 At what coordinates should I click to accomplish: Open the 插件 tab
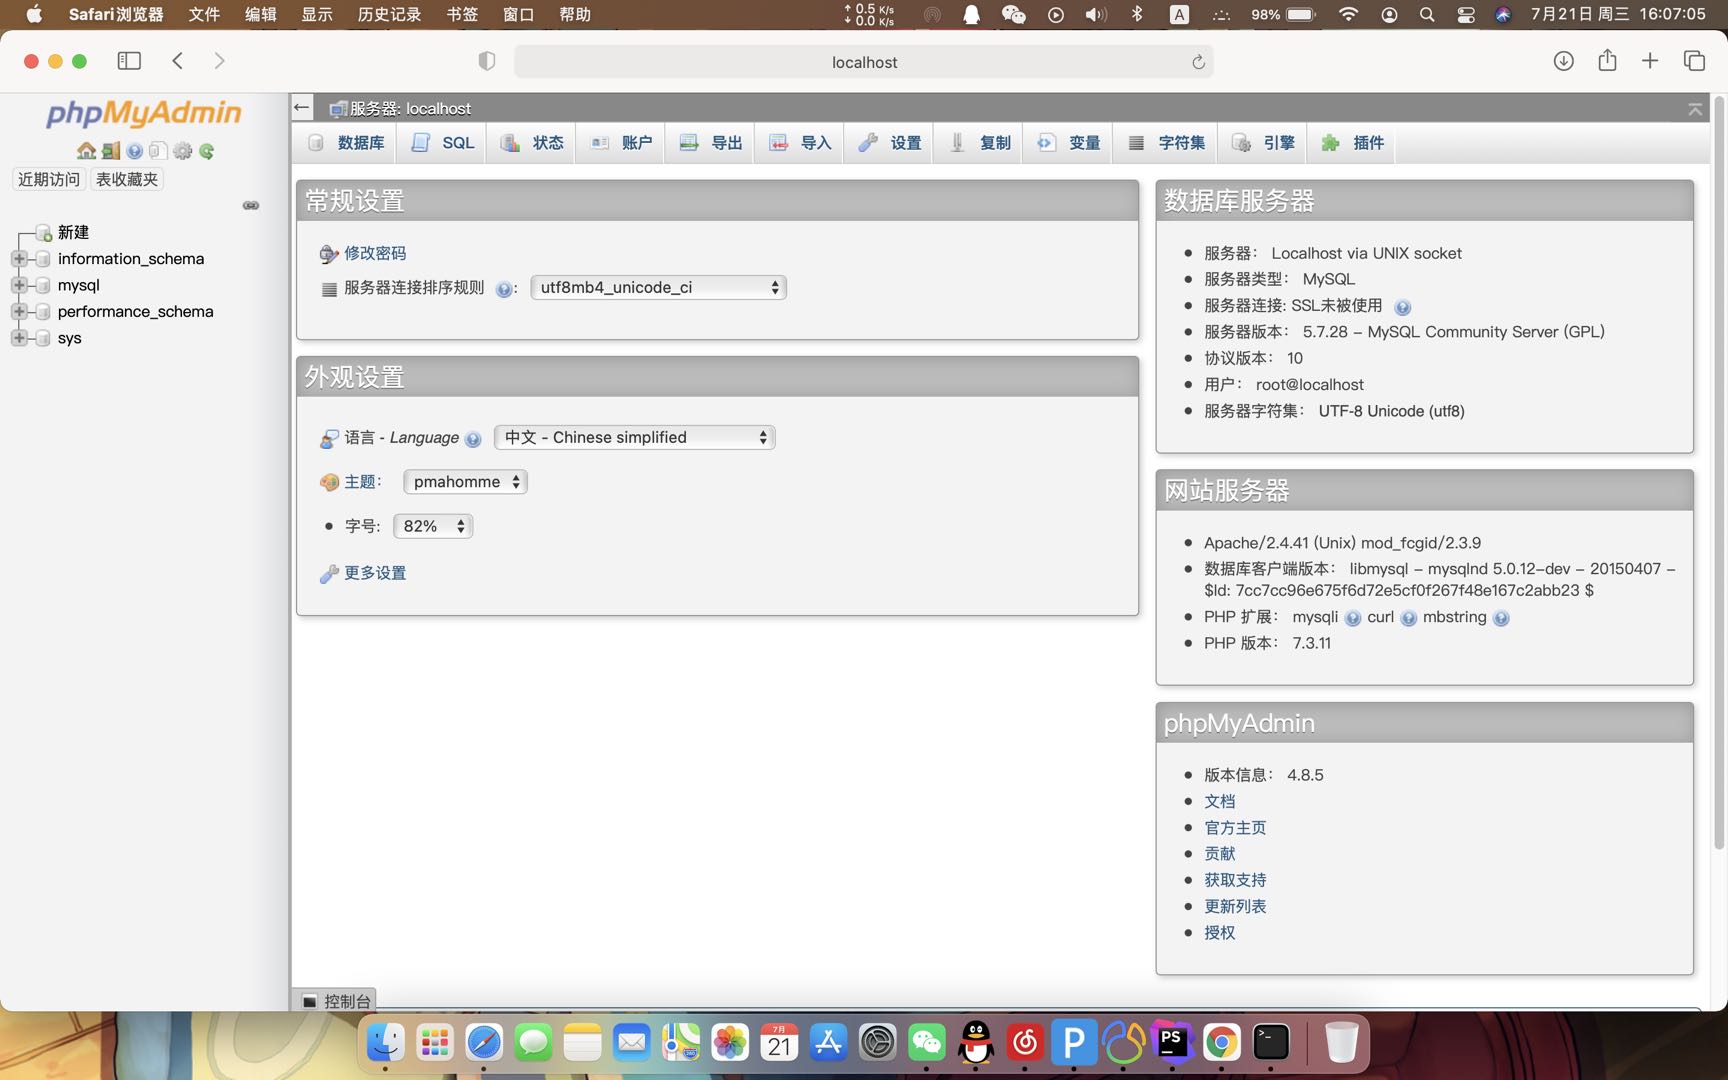click(1352, 143)
